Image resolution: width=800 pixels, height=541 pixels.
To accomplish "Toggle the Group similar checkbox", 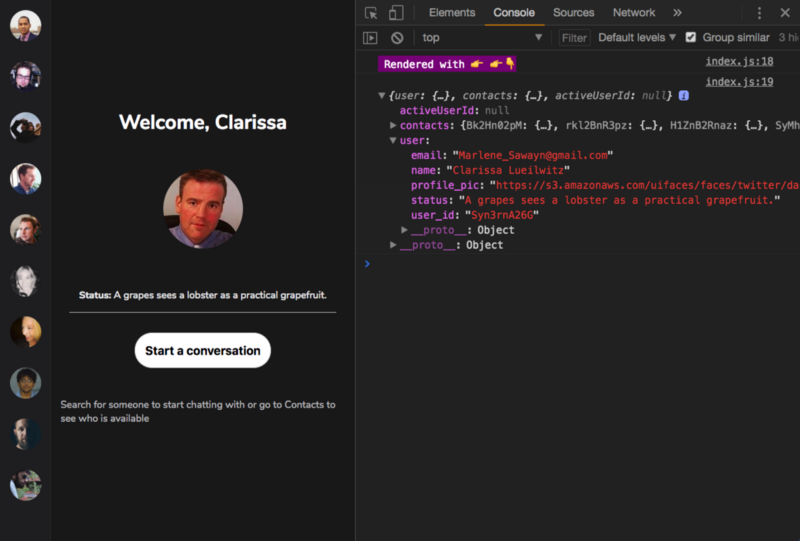I will 690,37.
